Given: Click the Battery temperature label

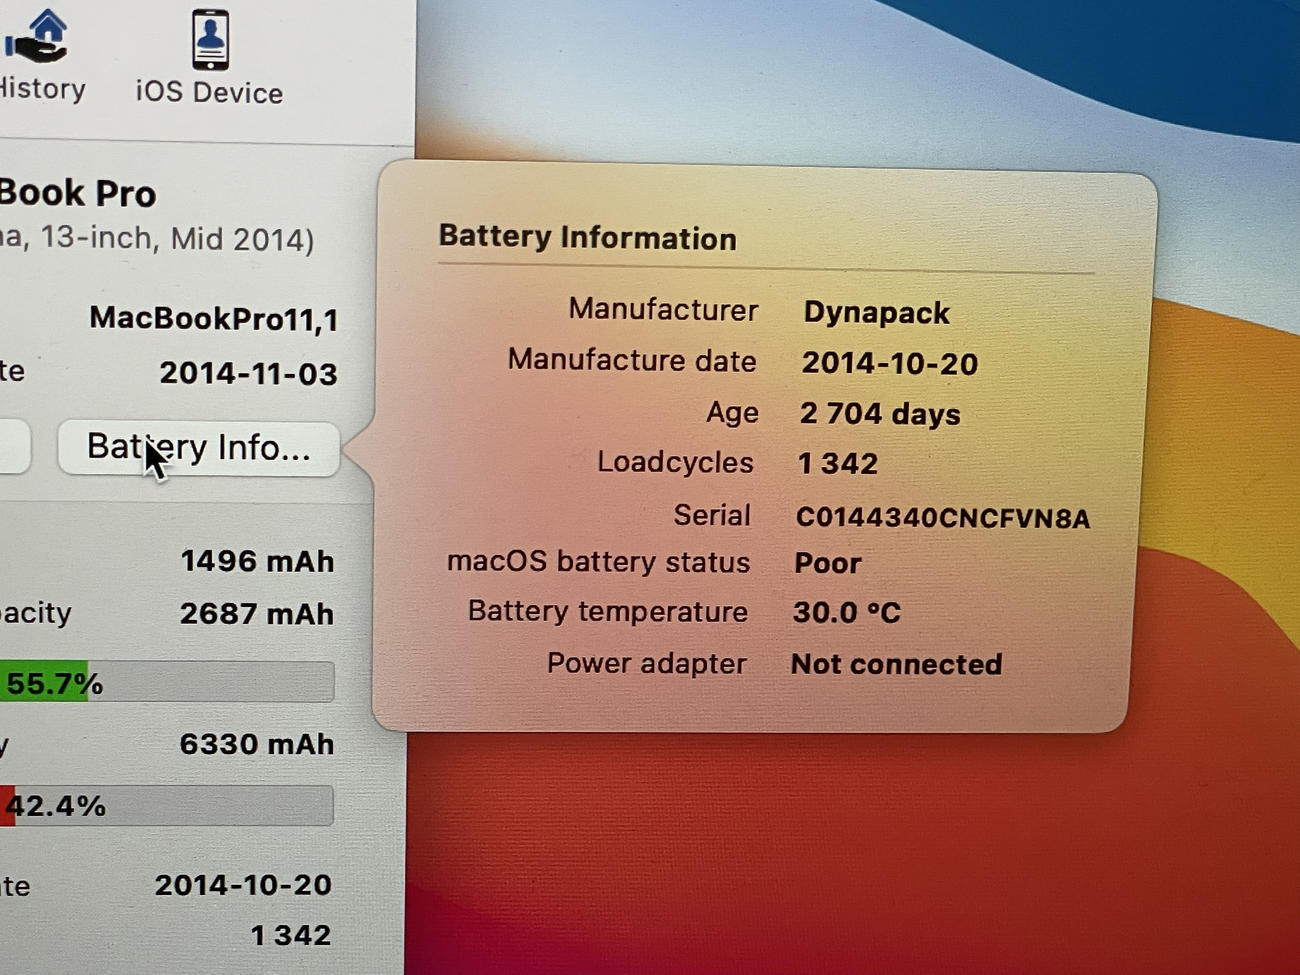Looking at the screenshot, I should [607, 611].
